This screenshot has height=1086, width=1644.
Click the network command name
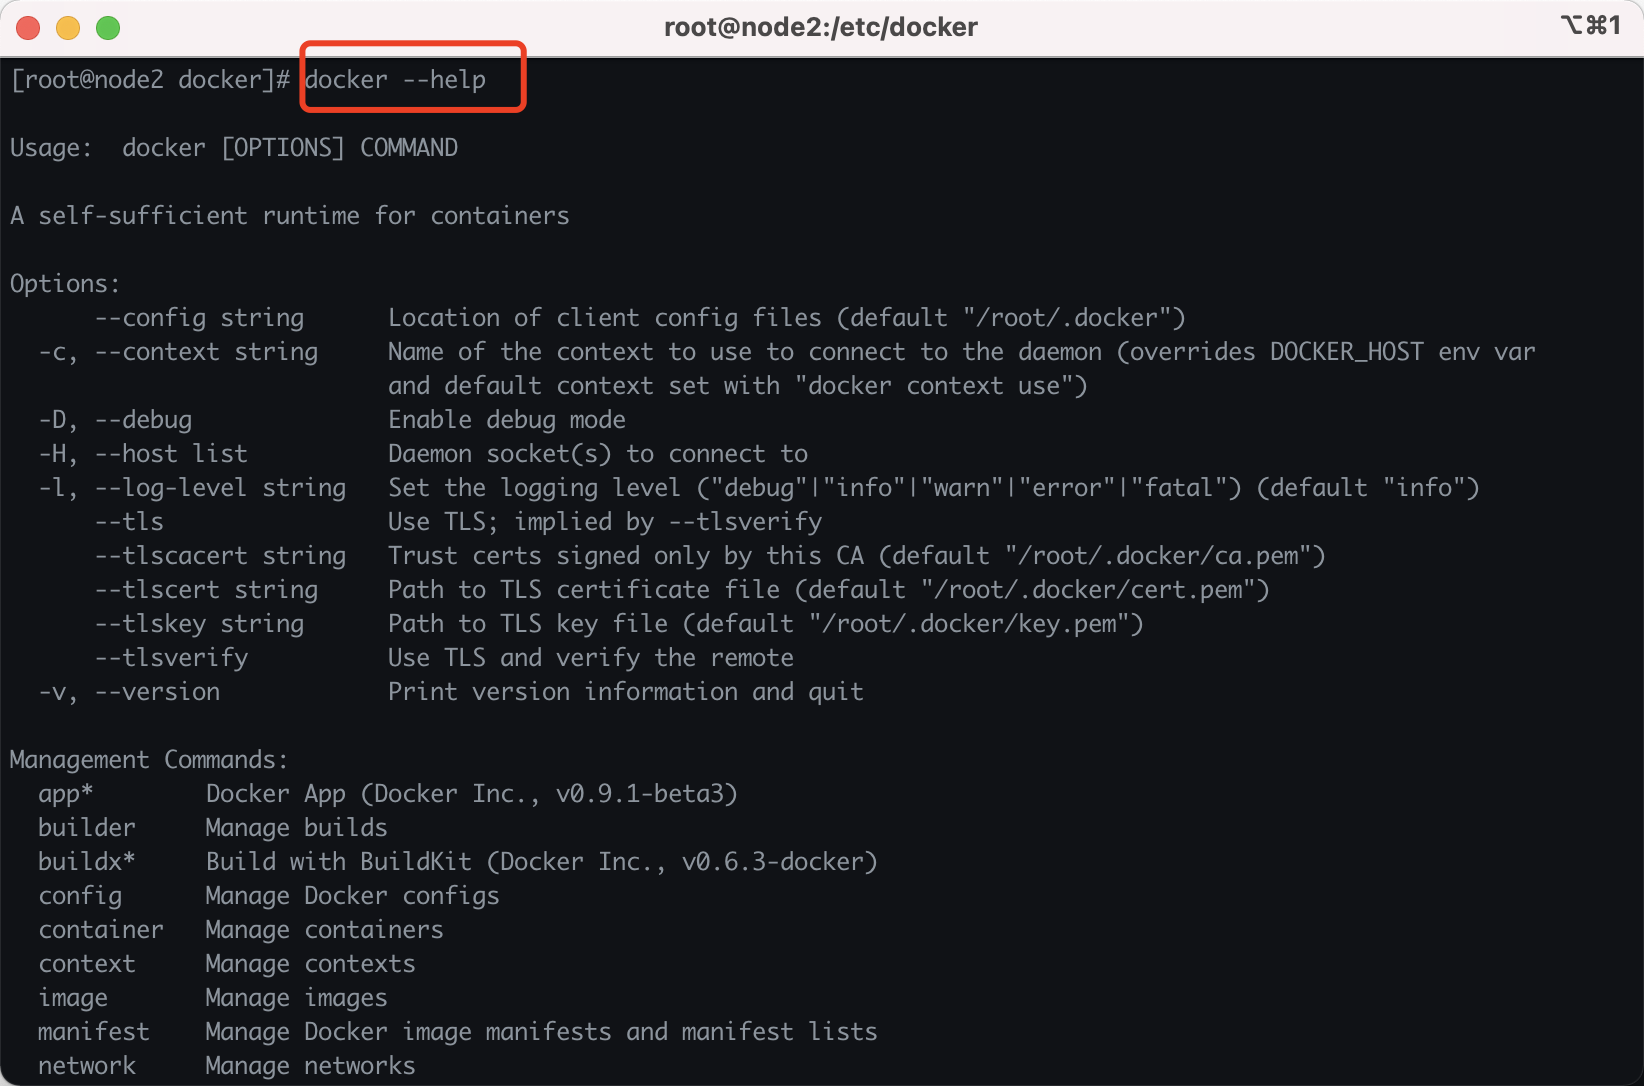click(x=87, y=1066)
